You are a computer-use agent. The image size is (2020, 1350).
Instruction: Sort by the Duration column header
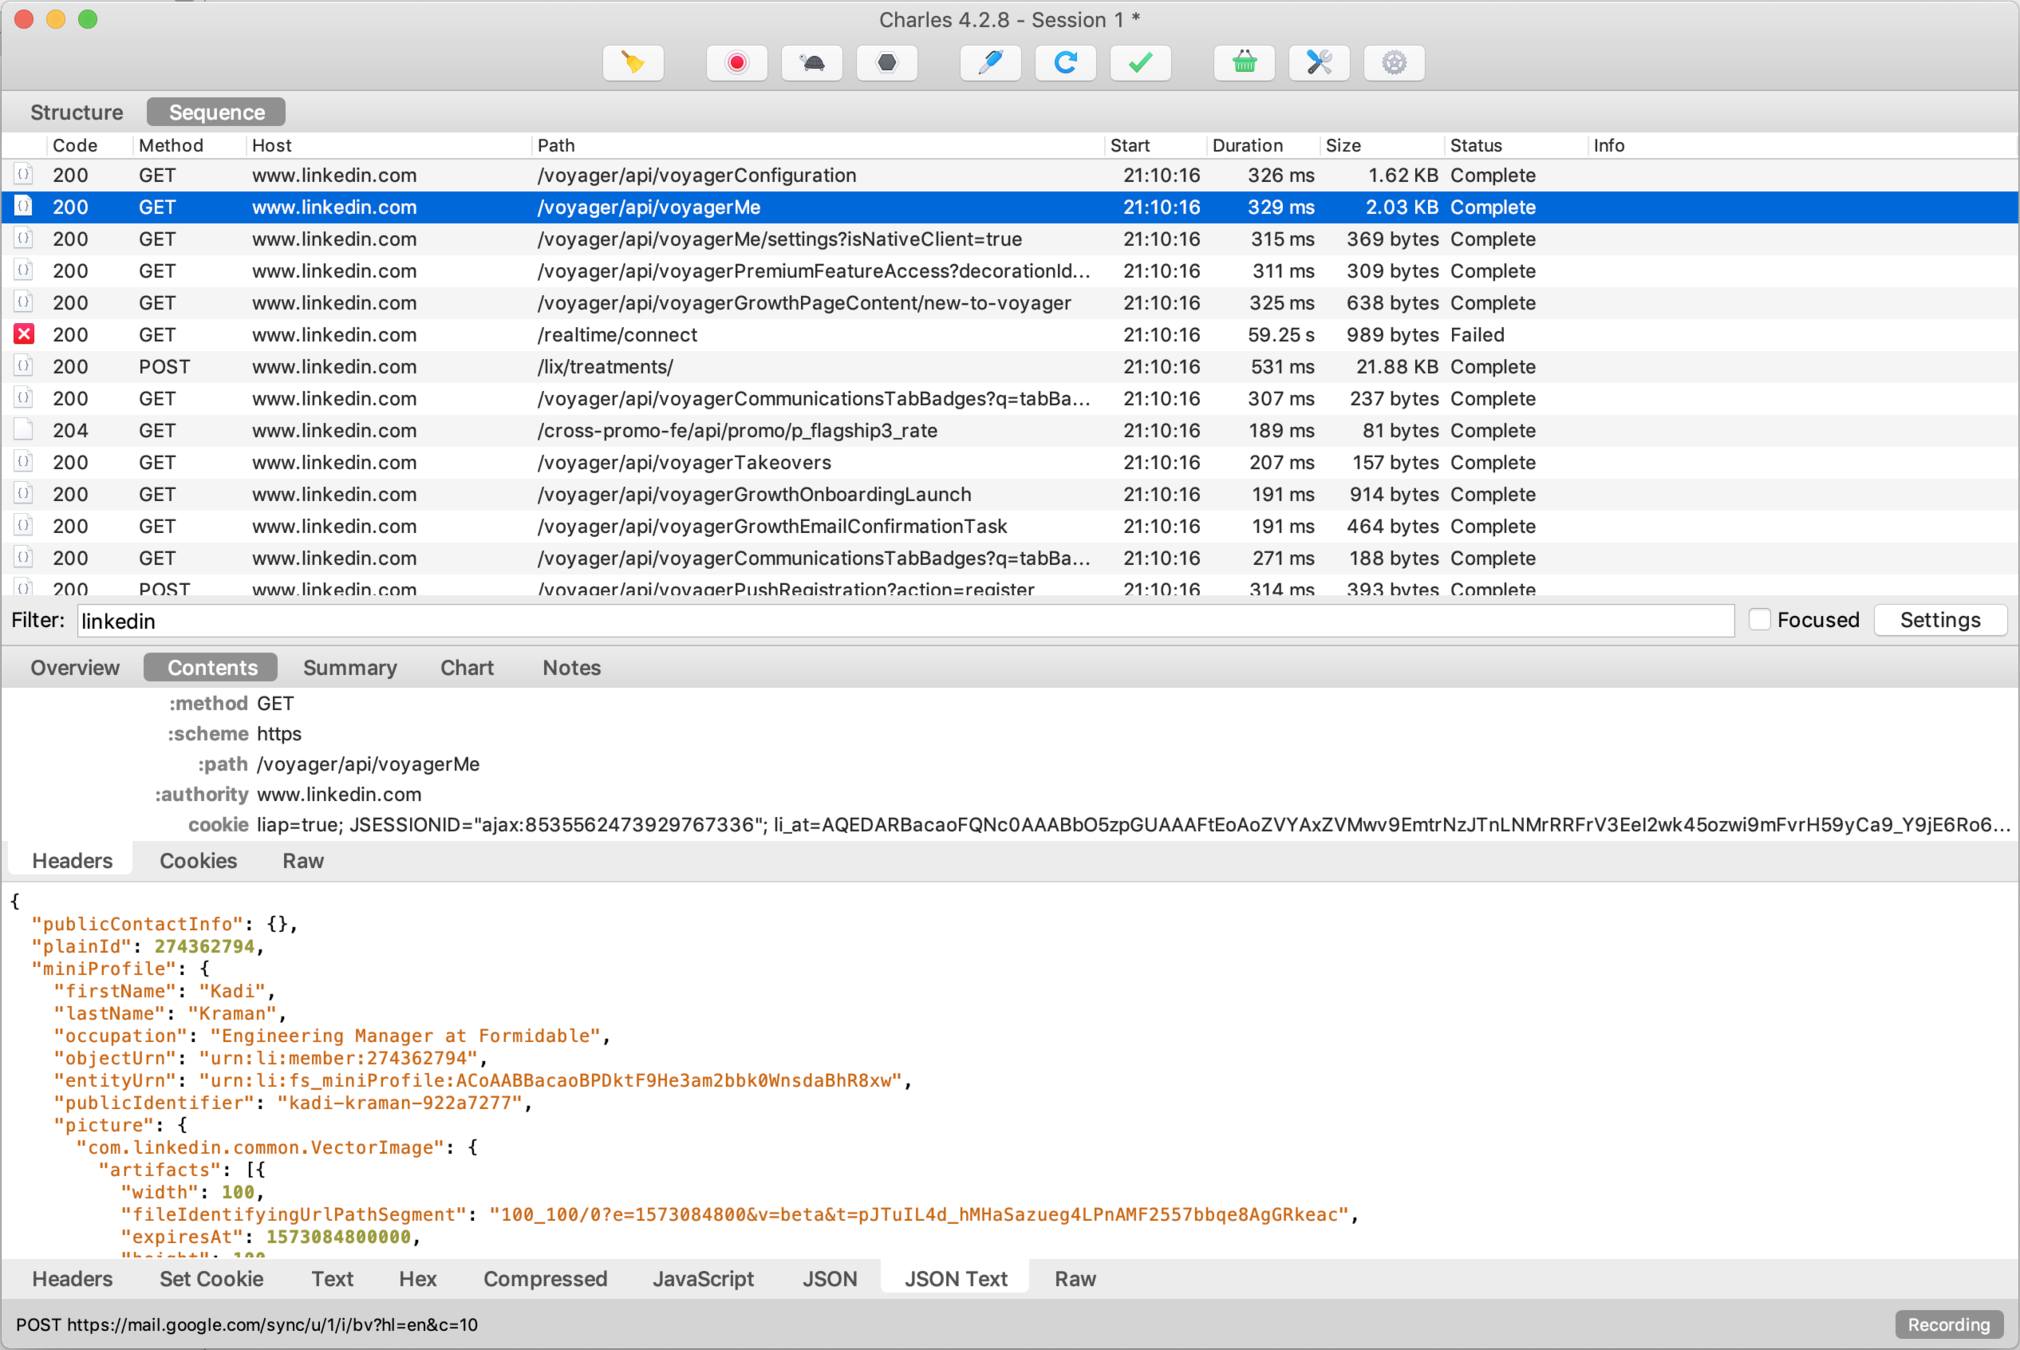tap(1247, 146)
